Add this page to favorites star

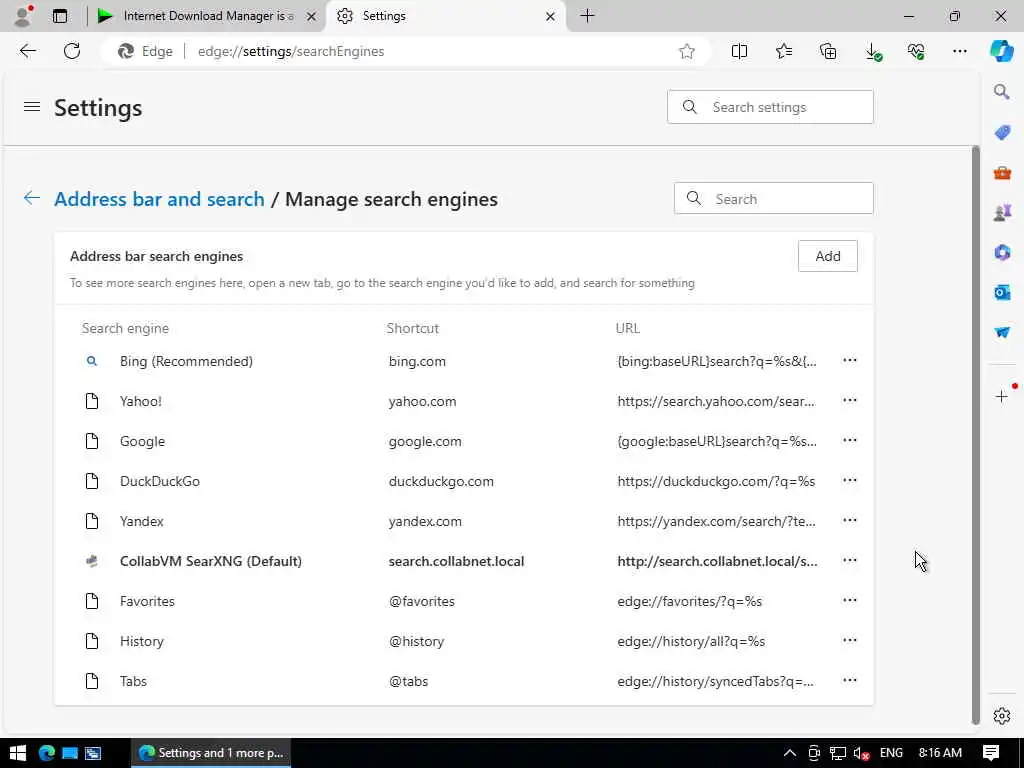coord(687,51)
